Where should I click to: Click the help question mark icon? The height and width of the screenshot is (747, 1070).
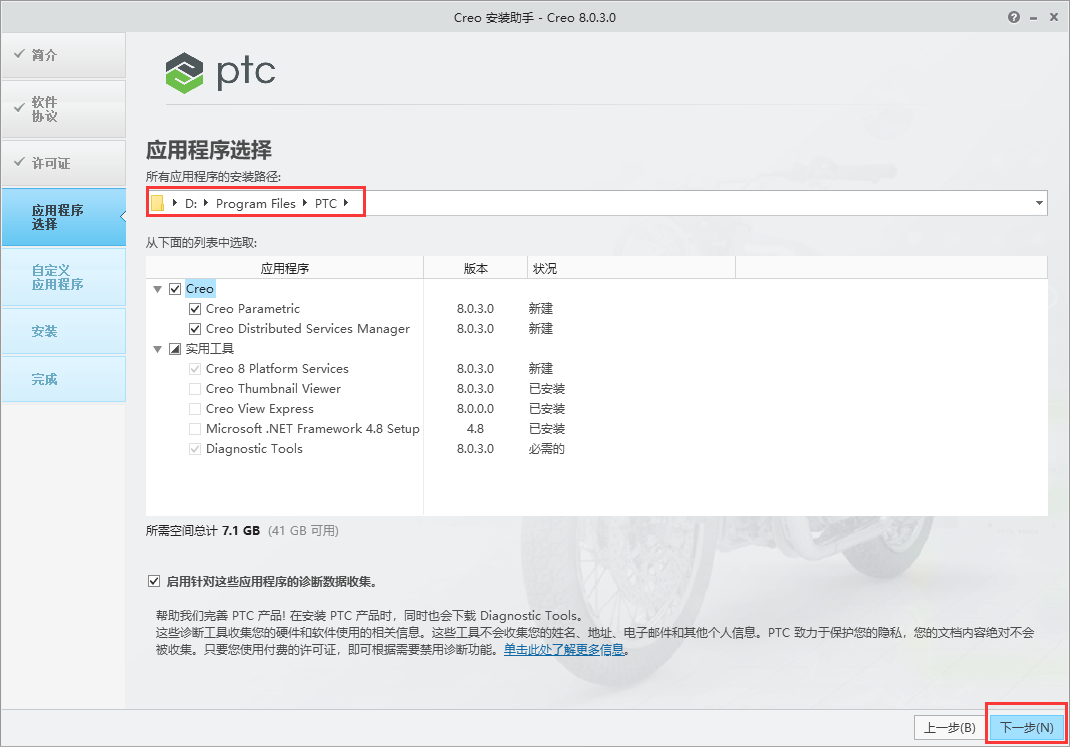click(x=1014, y=18)
